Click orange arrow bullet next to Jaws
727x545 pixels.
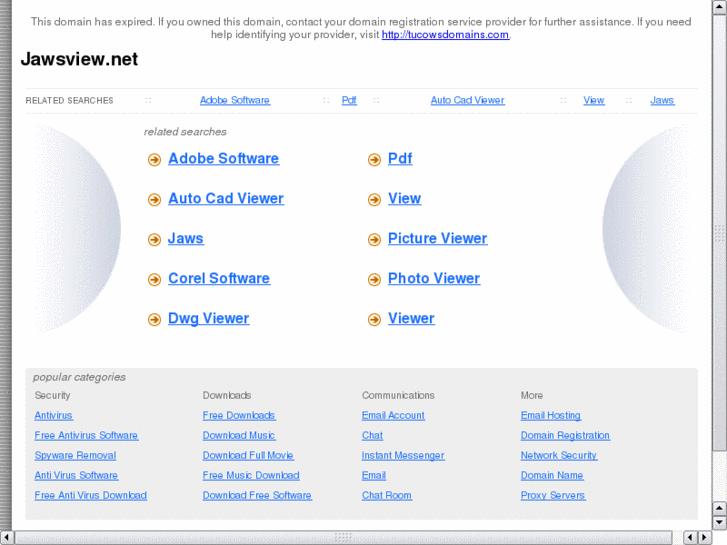pos(154,240)
